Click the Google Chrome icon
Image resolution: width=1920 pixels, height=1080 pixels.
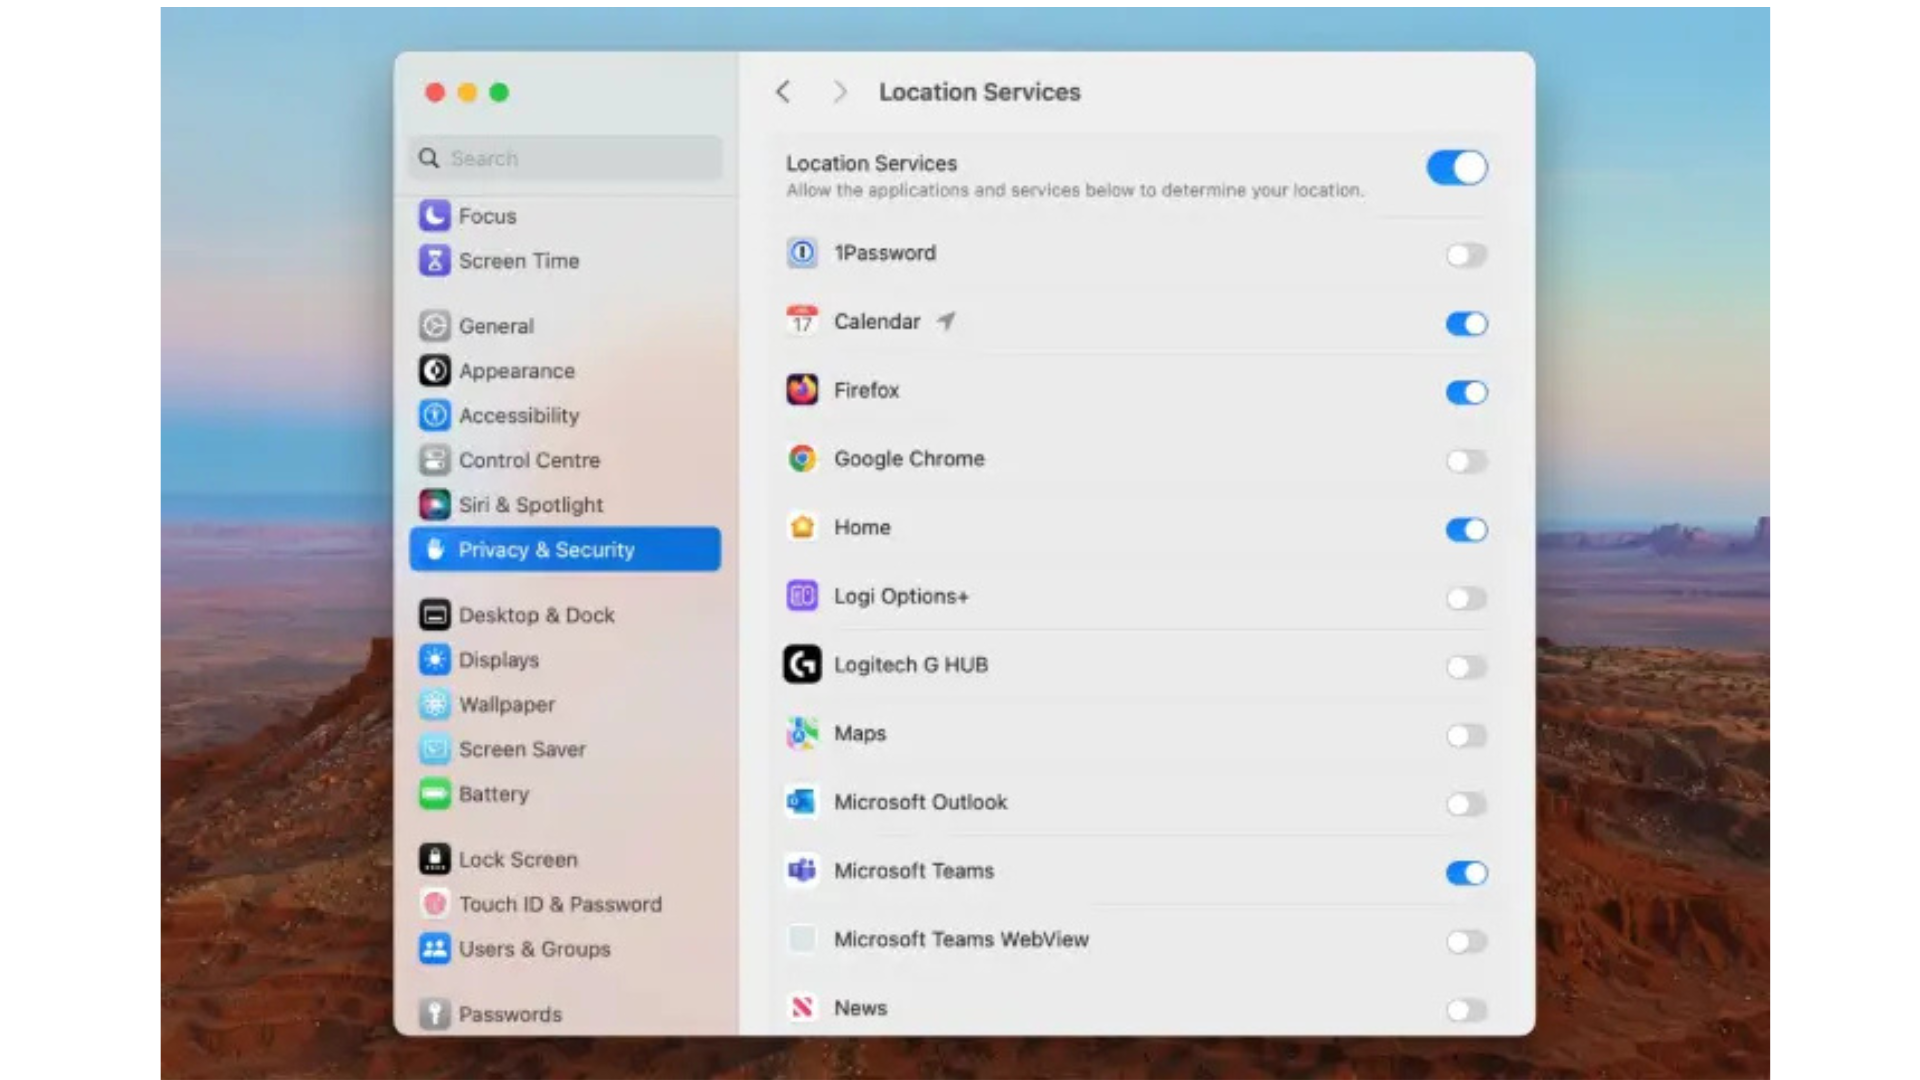pos(802,459)
